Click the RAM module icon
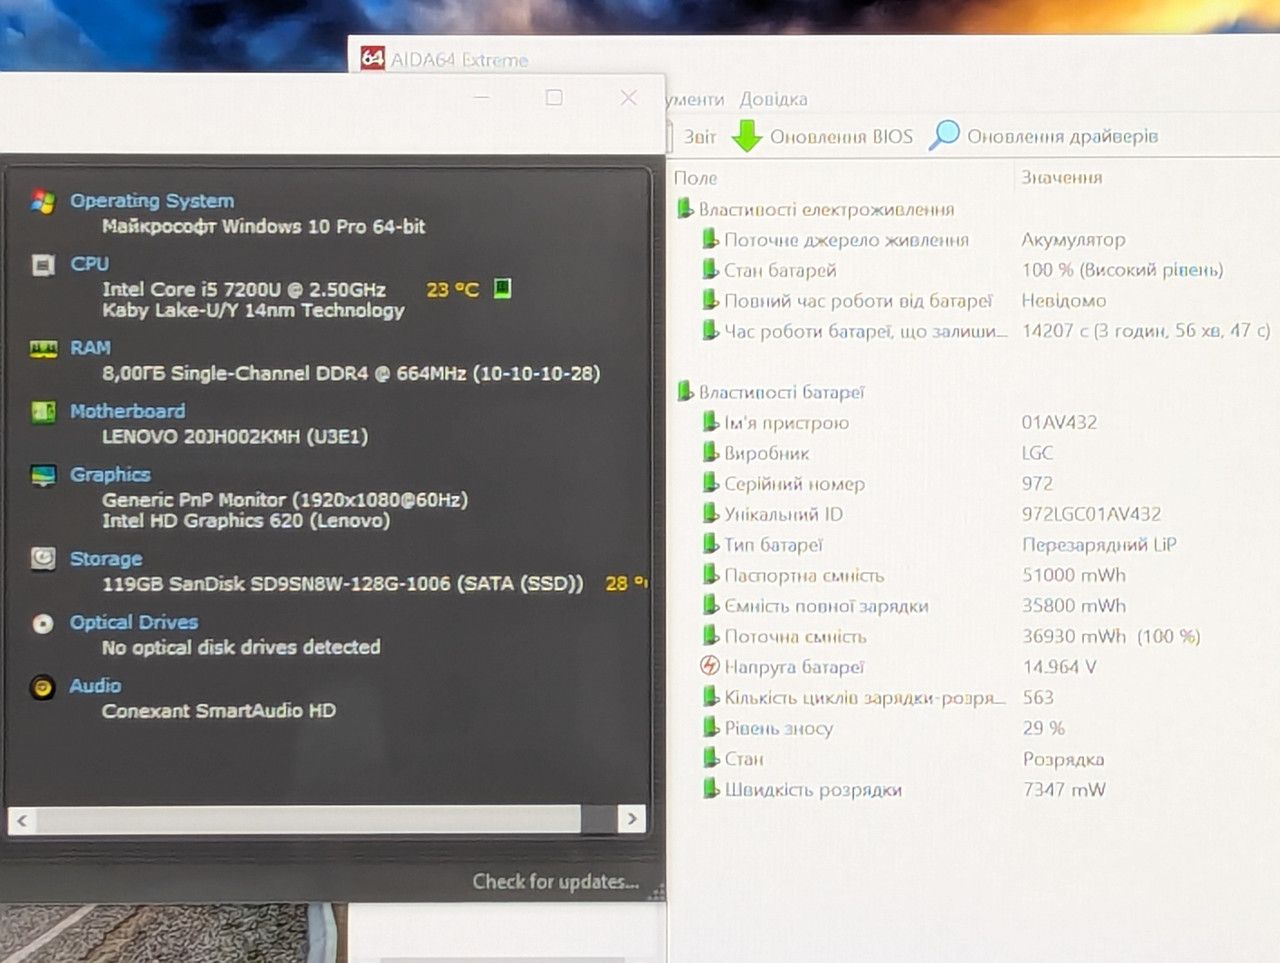 (43, 348)
